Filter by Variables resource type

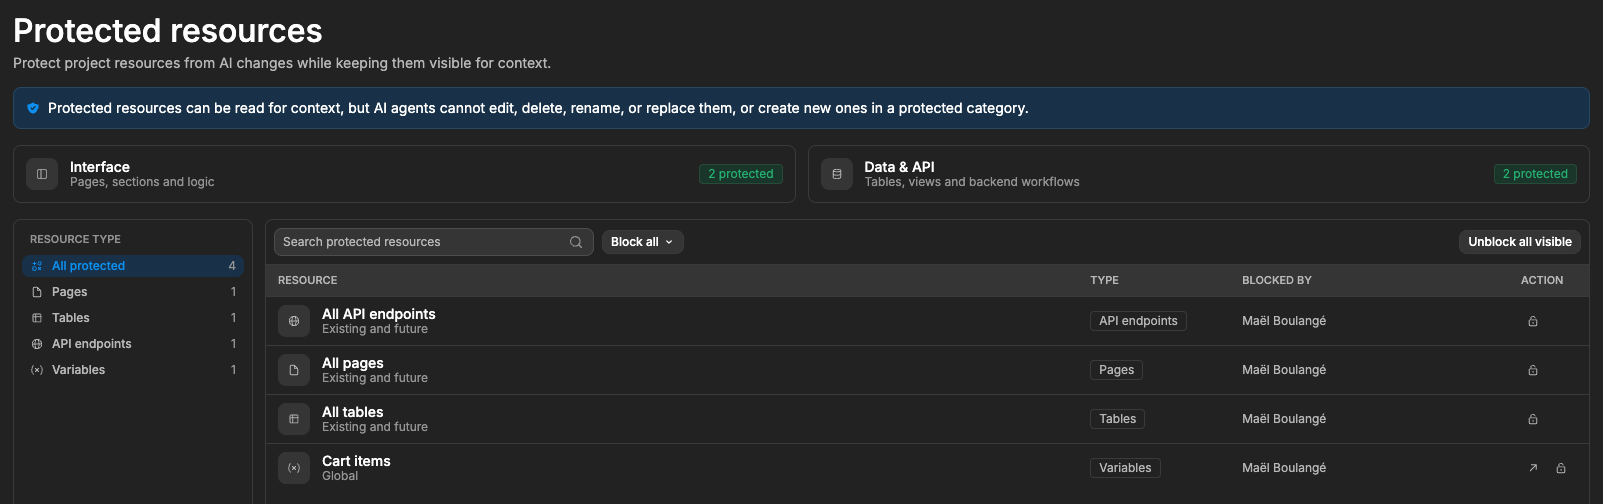[x=133, y=370]
